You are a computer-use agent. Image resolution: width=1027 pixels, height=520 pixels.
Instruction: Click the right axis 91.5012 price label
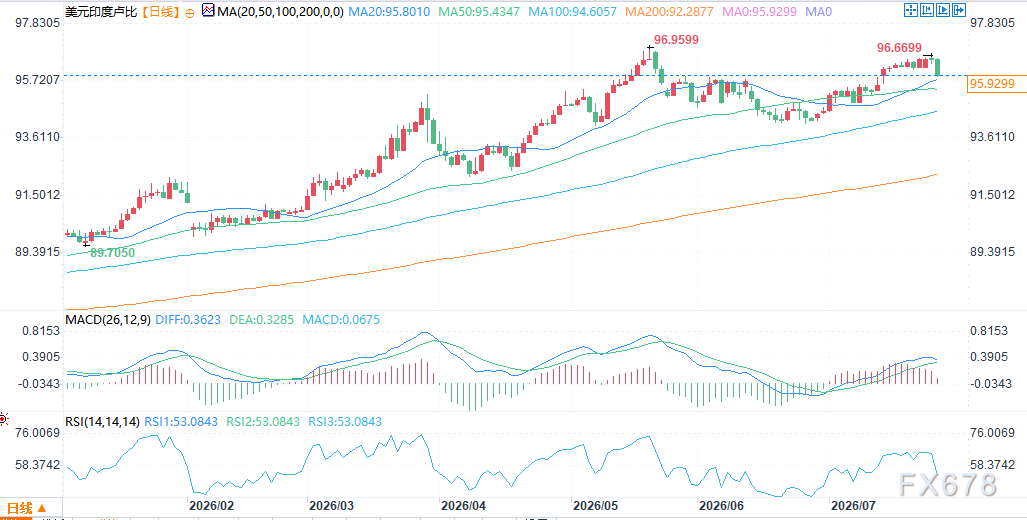994,195
